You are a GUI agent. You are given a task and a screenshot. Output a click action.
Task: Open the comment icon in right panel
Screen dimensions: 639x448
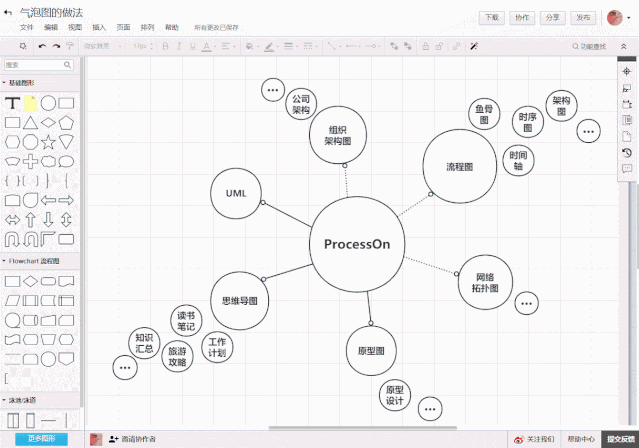[627, 168]
